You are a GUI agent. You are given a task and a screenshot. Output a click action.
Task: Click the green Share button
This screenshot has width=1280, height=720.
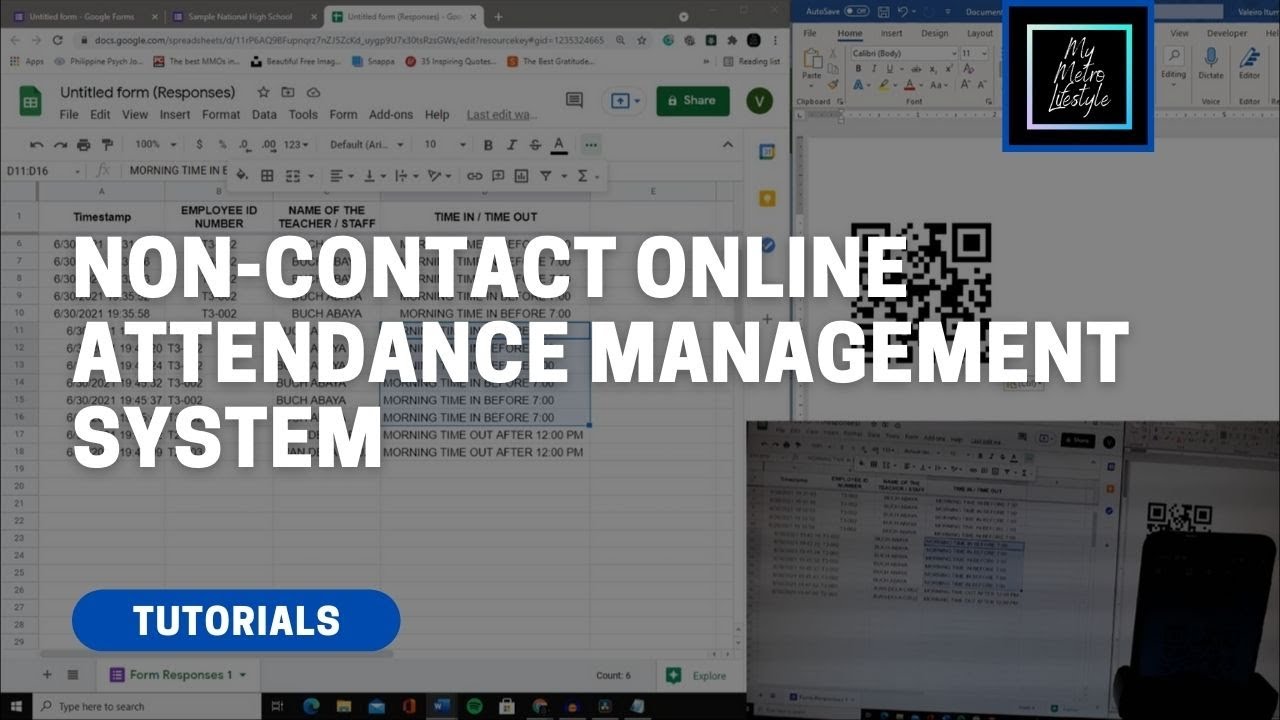pyautogui.click(x=693, y=100)
